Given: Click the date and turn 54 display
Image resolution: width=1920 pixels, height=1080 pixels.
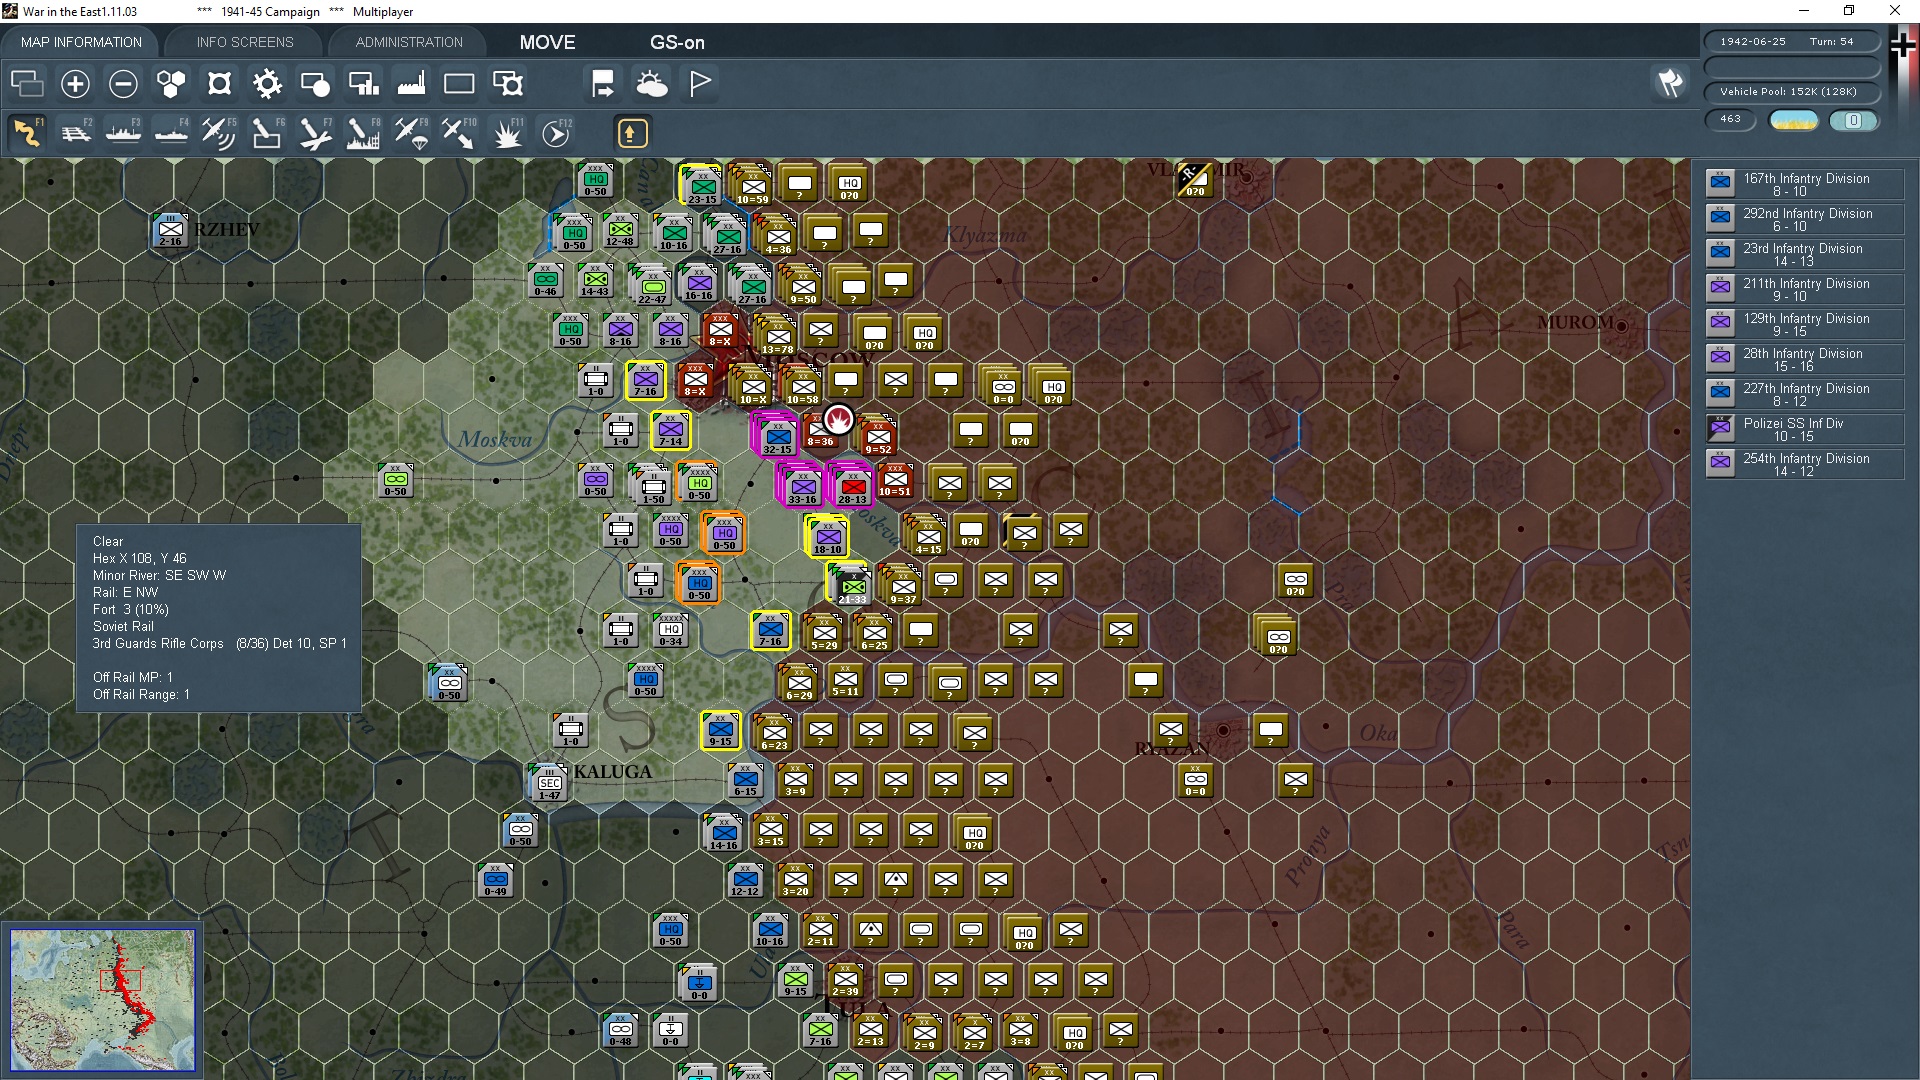Looking at the screenshot, I should [1792, 42].
